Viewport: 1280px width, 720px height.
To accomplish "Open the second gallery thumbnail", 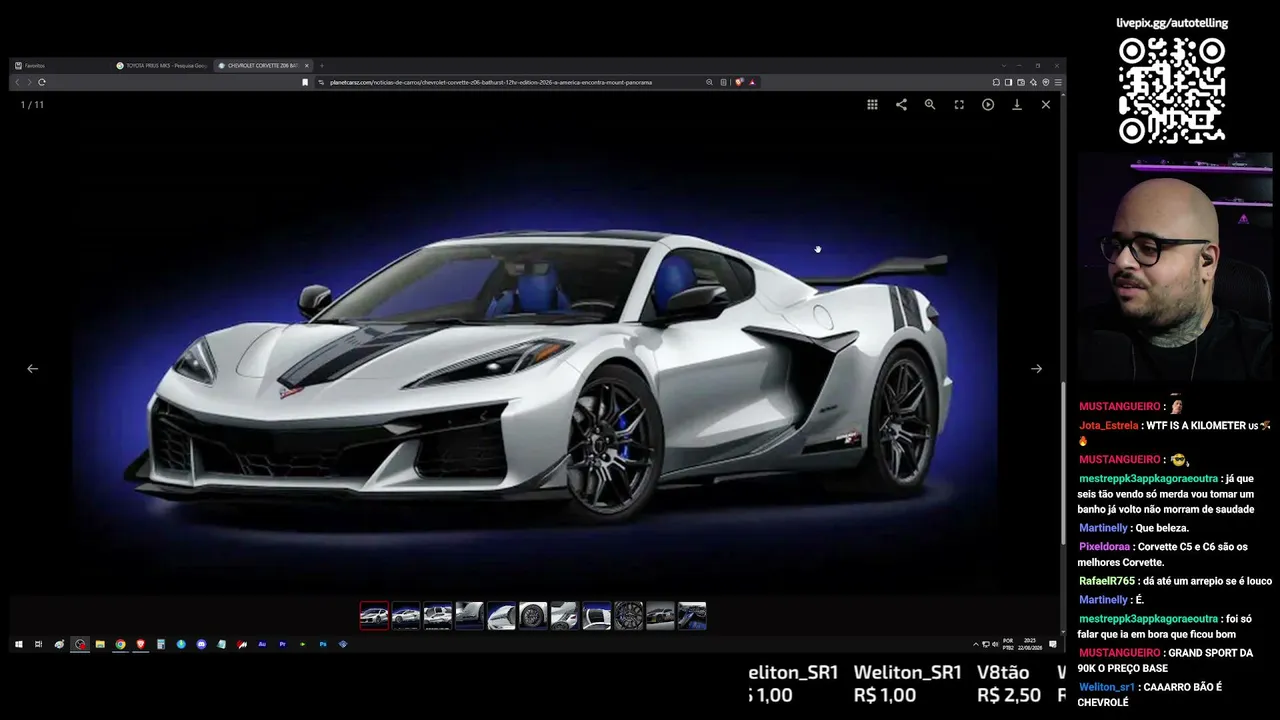I will 406,616.
